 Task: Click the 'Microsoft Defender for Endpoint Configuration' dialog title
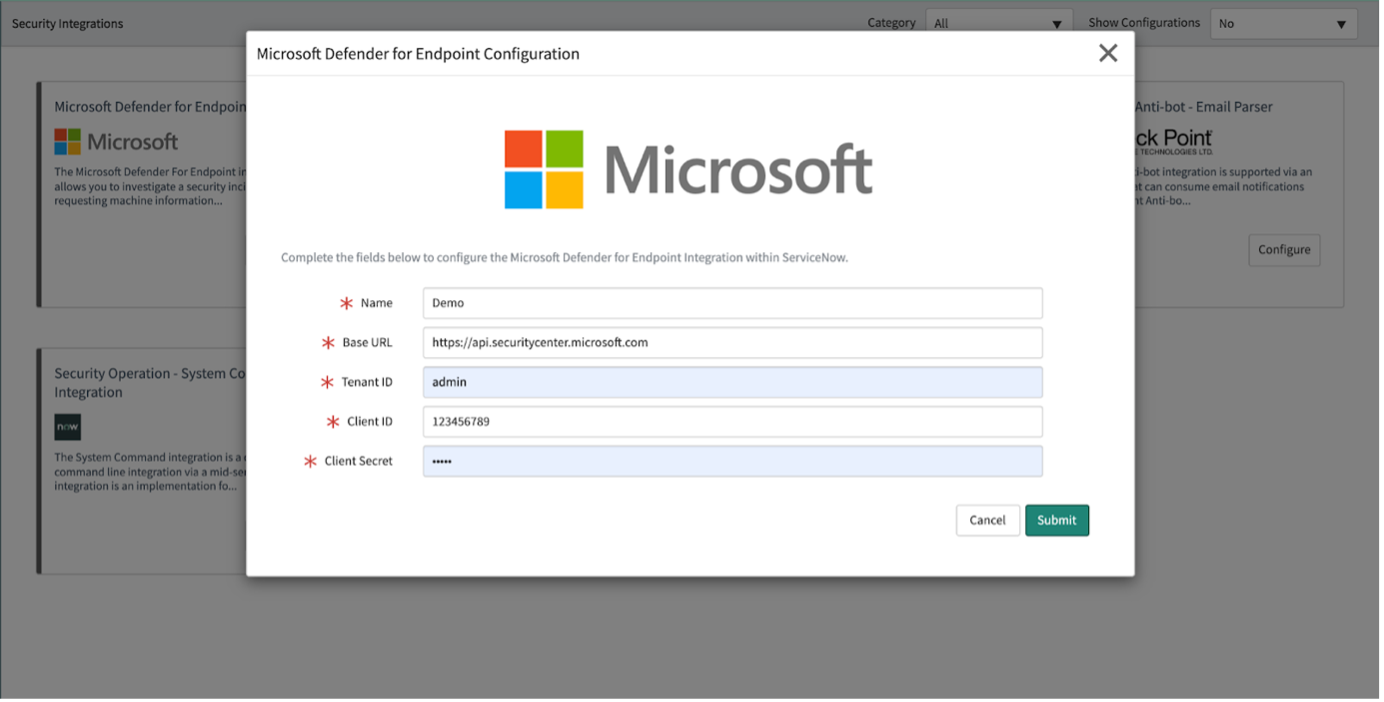pos(418,54)
